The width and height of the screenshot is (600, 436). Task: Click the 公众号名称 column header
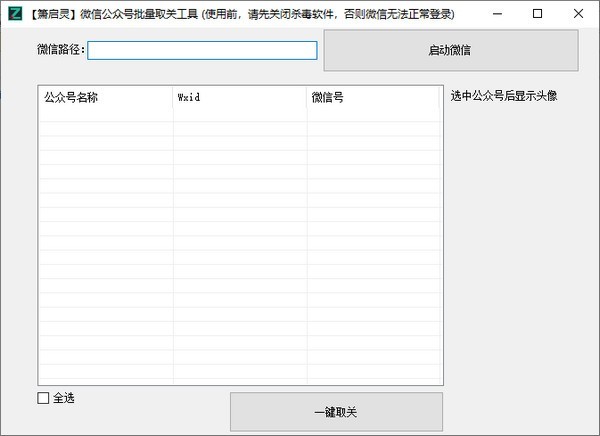(x=106, y=97)
